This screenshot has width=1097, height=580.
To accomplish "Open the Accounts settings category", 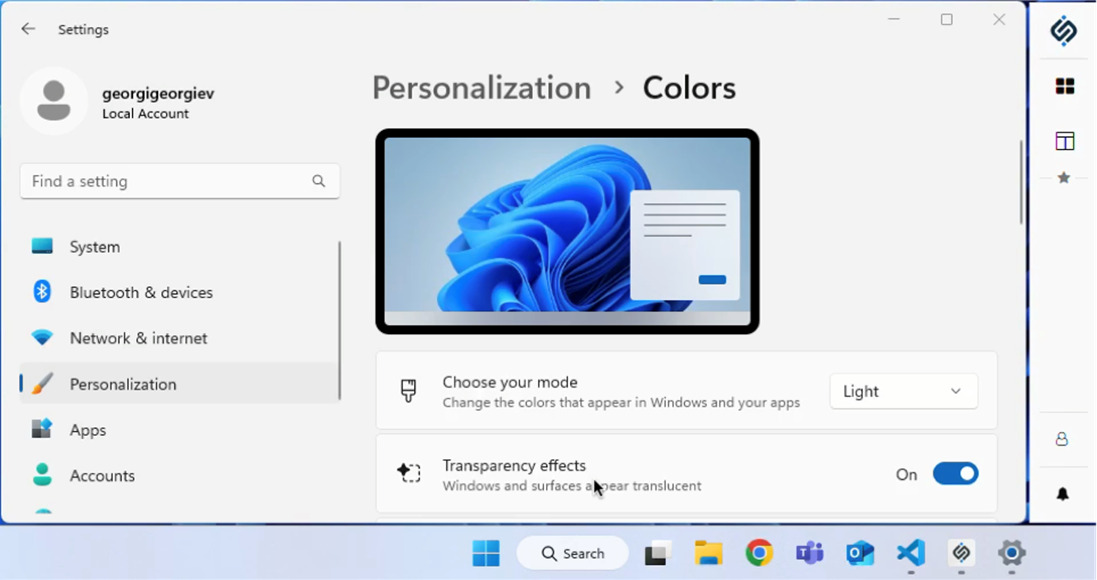I will coord(179,475).
